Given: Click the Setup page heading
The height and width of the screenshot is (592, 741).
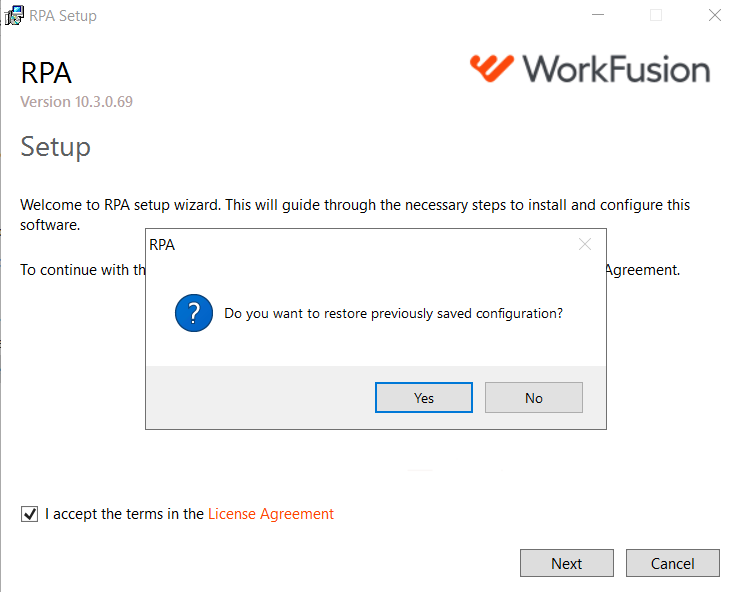Looking at the screenshot, I should point(55,147).
